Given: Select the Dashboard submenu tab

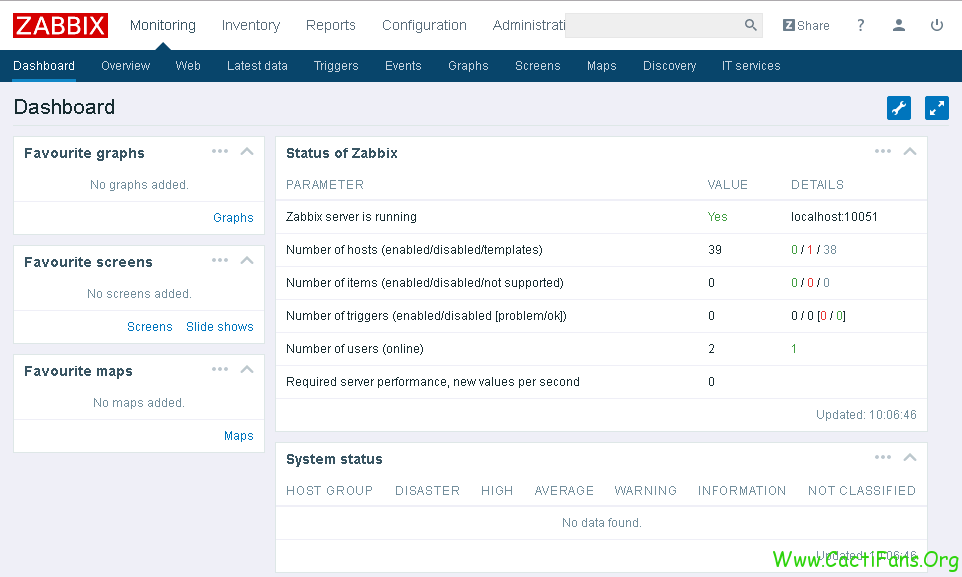Looking at the screenshot, I should tap(44, 66).
